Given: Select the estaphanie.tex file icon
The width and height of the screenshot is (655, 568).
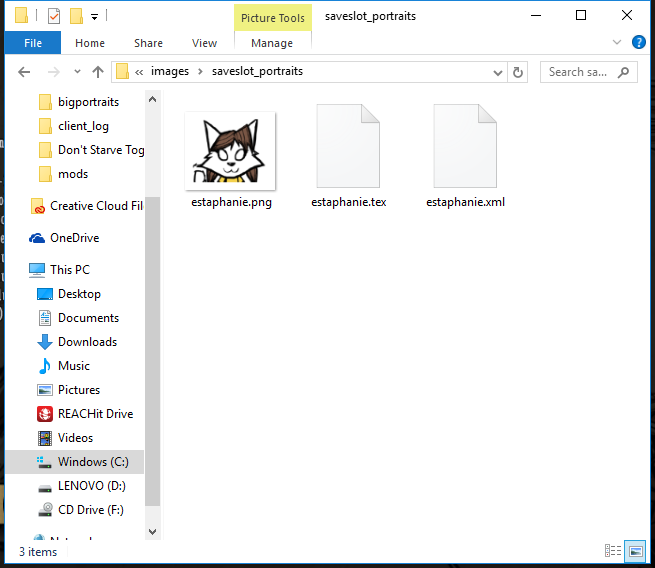Looking at the screenshot, I should tap(348, 146).
